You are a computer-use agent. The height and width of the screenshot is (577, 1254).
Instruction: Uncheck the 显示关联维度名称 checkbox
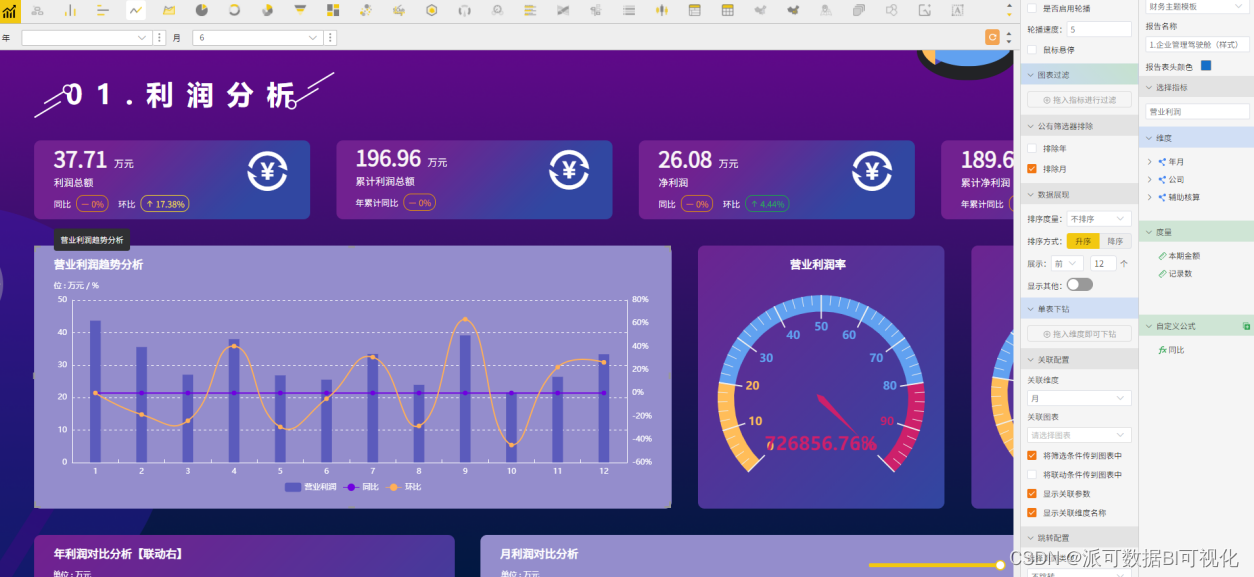1032,513
